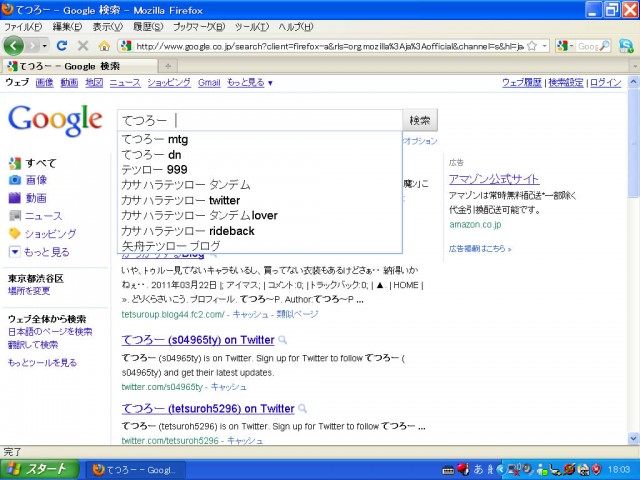This screenshot has height=480, width=640.
Task: Open 検索設定 link
Action: pos(566,82)
